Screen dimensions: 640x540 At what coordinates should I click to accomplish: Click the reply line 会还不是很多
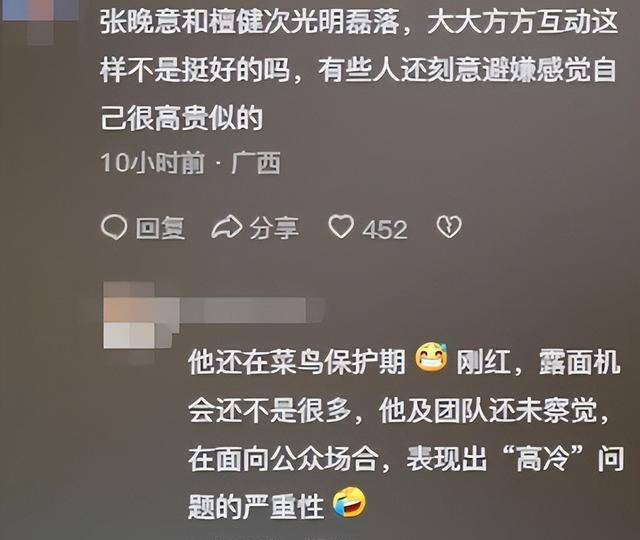click(398, 410)
